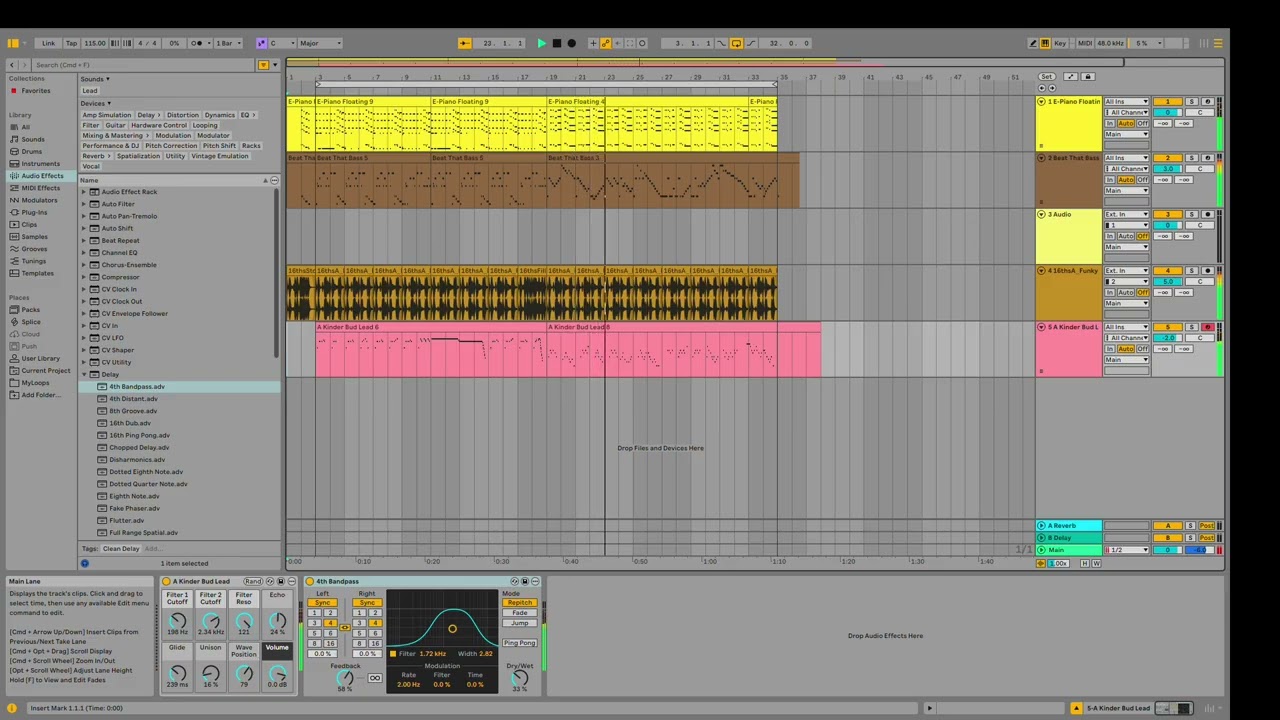The height and width of the screenshot is (720, 1280).
Task: Filter devices by Dynamics tag
Action: (x=220, y=115)
